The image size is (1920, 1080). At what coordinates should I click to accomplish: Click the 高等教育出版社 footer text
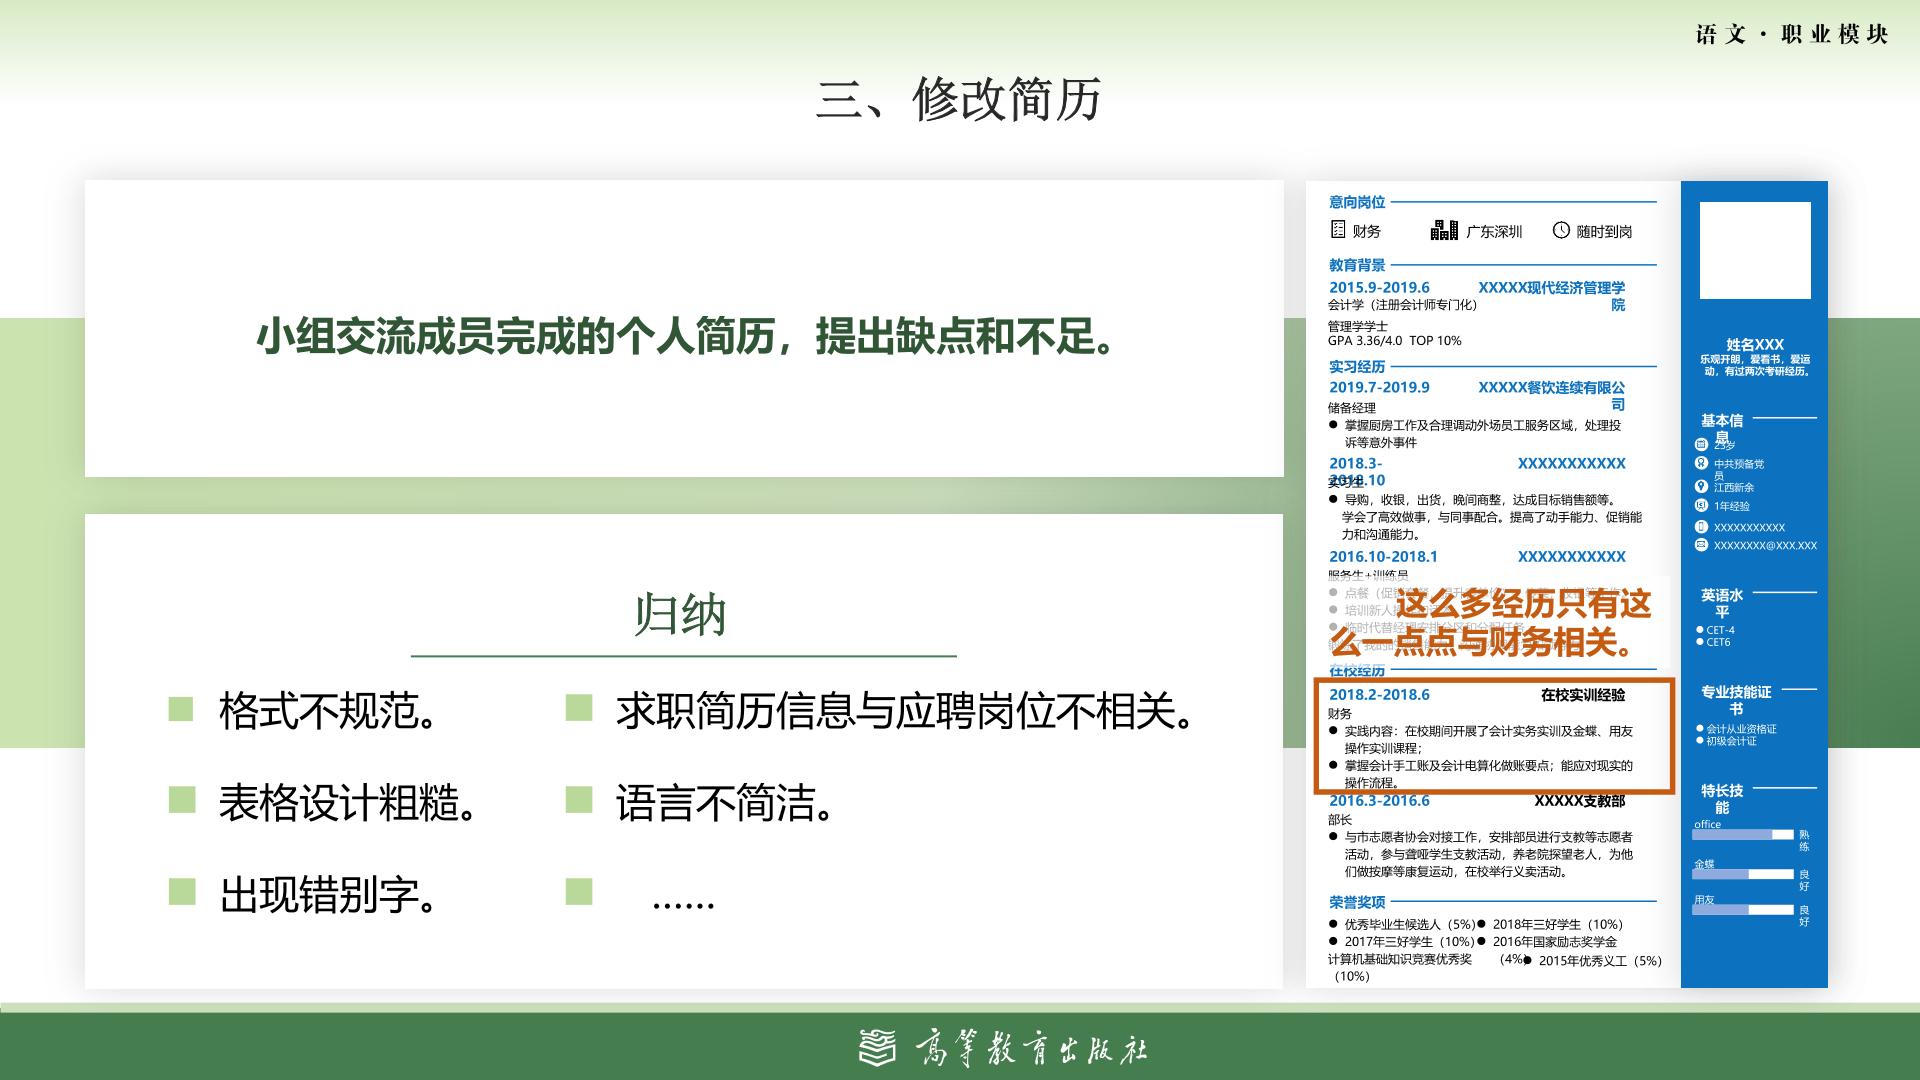pyautogui.click(x=1030, y=1048)
